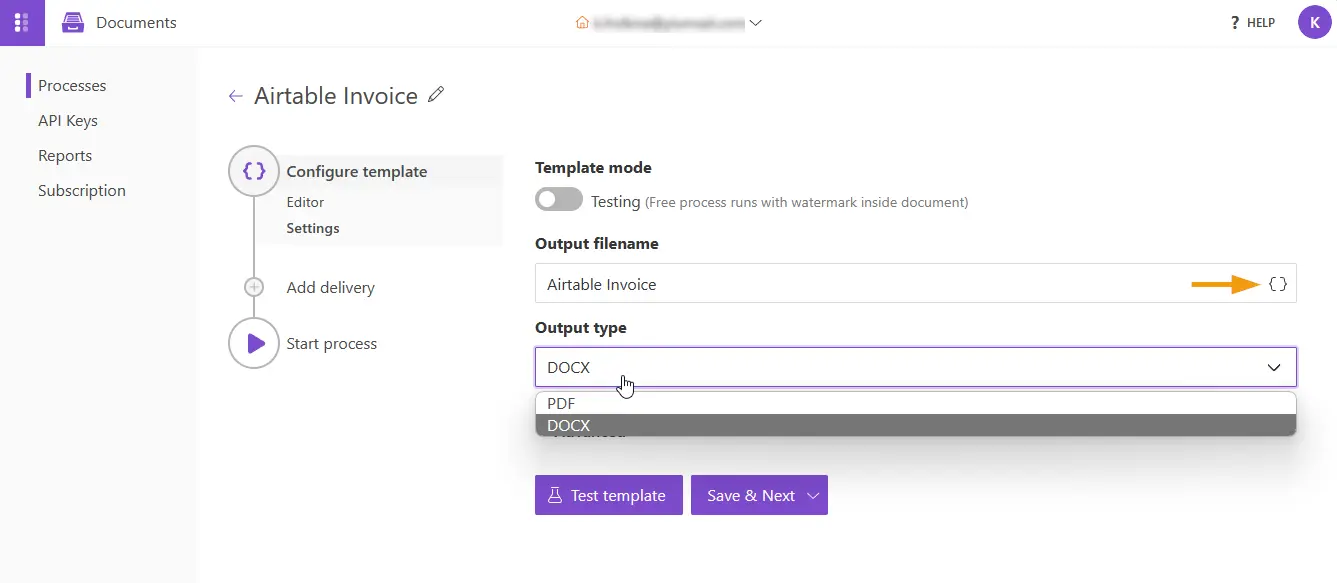This screenshot has height=583, width=1337.
Task: Click the Save & Next button
Action: tap(759, 495)
